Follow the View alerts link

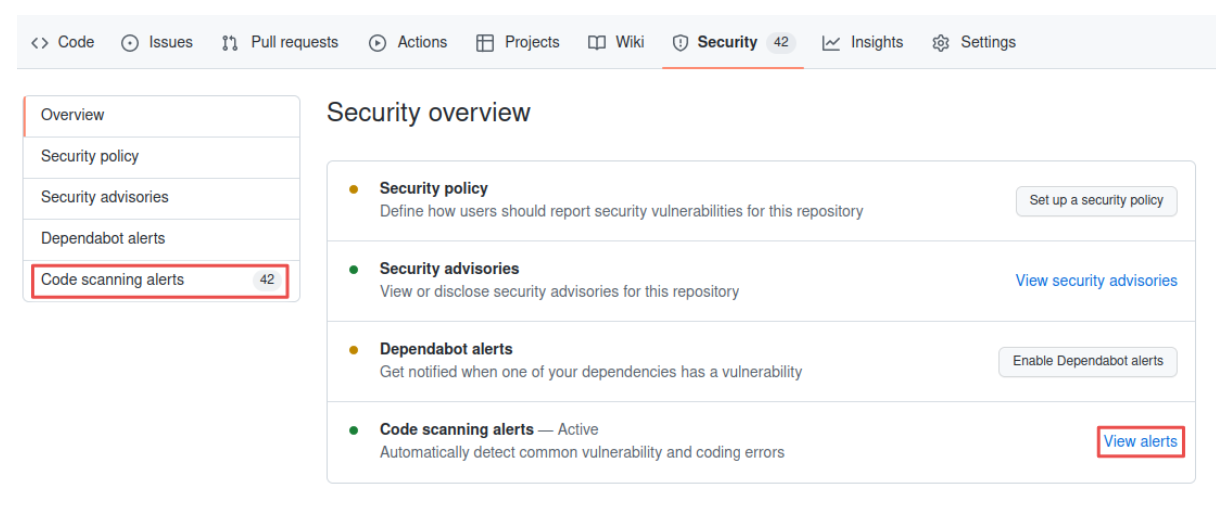click(1140, 441)
